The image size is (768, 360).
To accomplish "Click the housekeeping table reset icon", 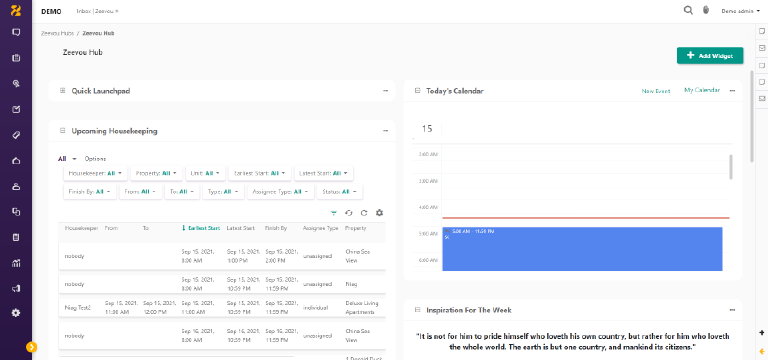I will [x=349, y=213].
